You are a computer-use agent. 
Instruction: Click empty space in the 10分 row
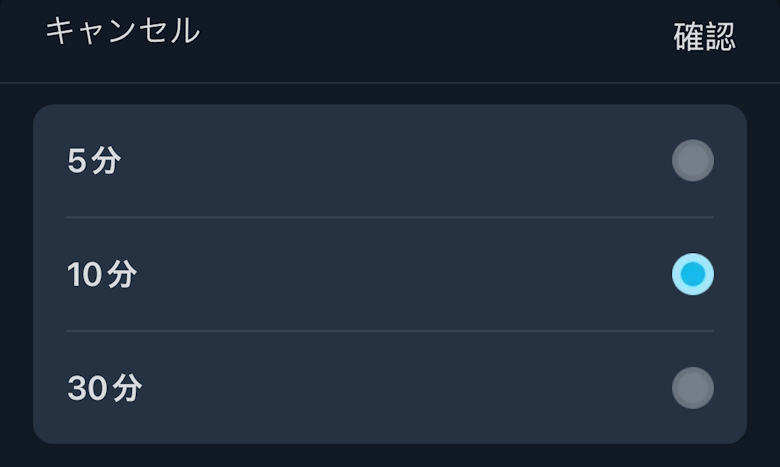click(x=400, y=275)
